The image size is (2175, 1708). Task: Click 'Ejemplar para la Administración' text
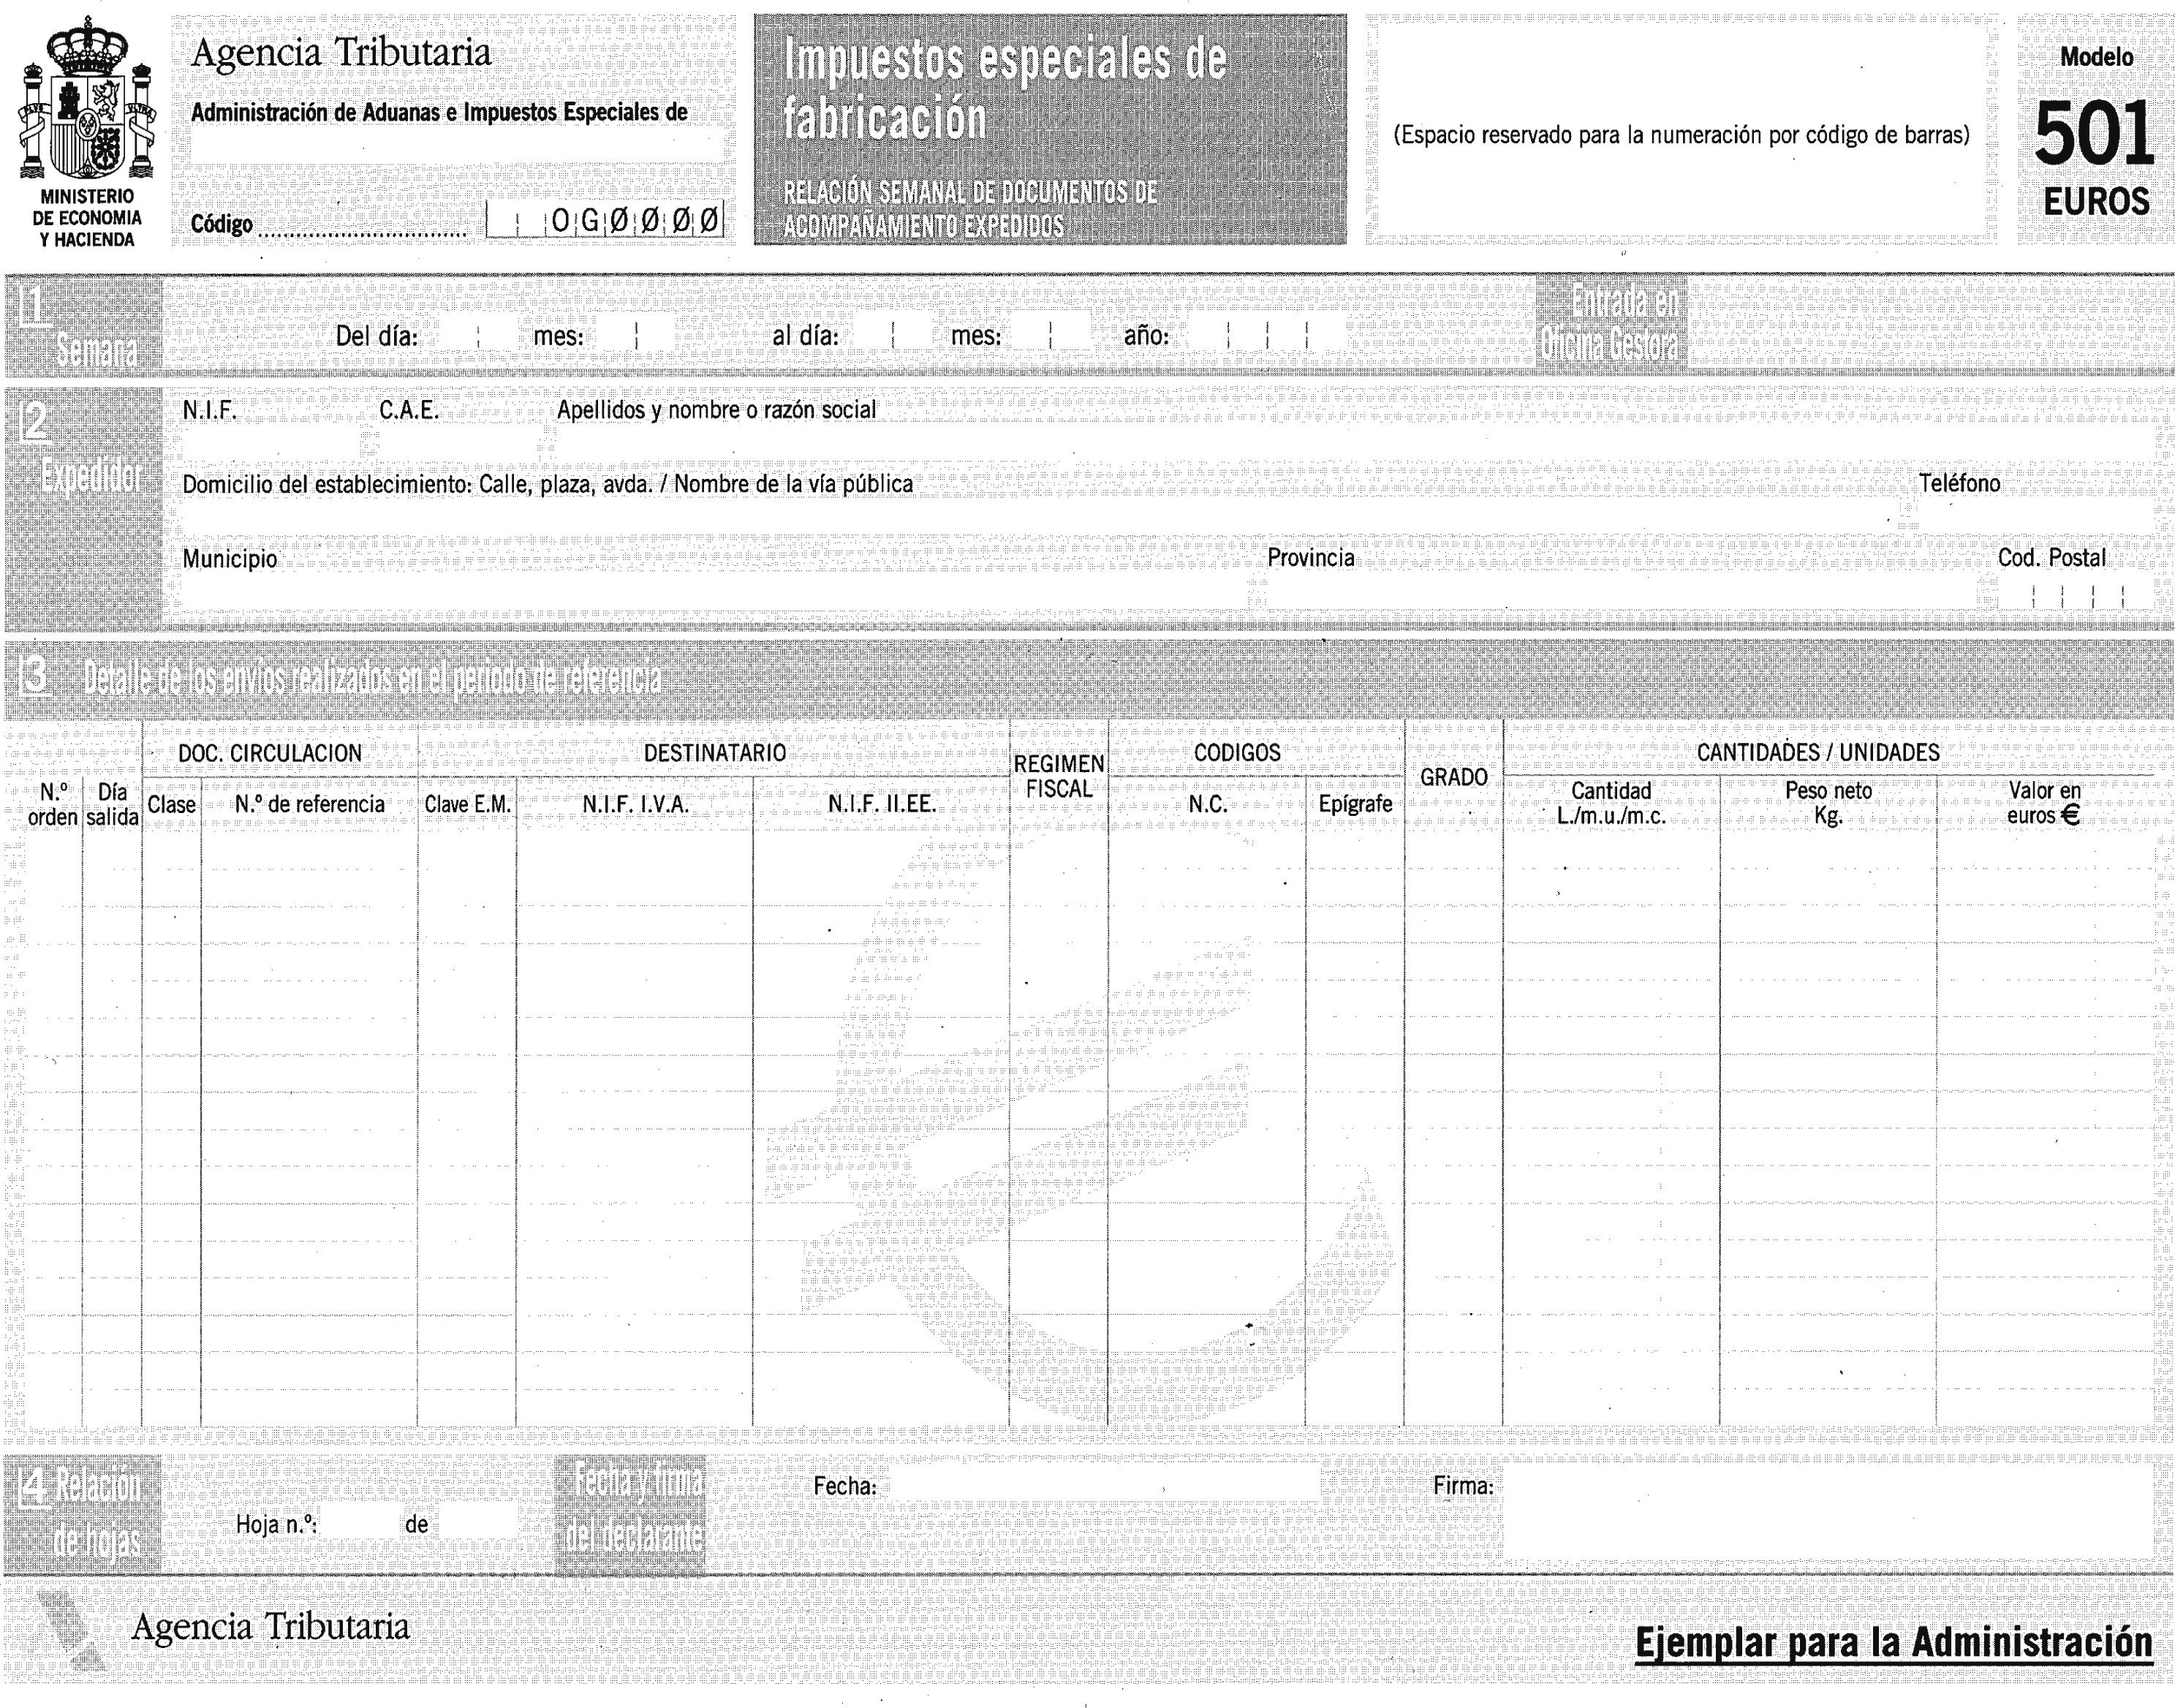[x=1893, y=1643]
